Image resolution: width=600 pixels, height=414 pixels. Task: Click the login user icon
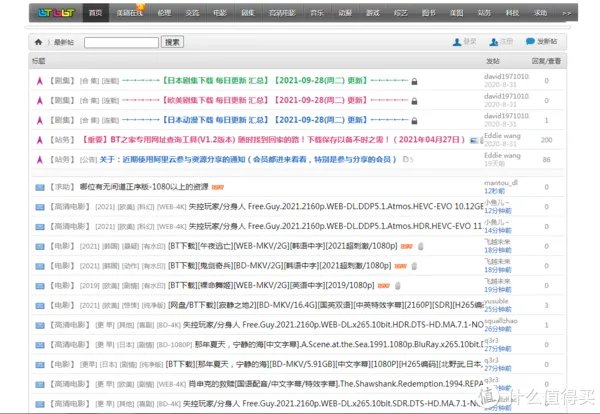[x=457, y=42]
